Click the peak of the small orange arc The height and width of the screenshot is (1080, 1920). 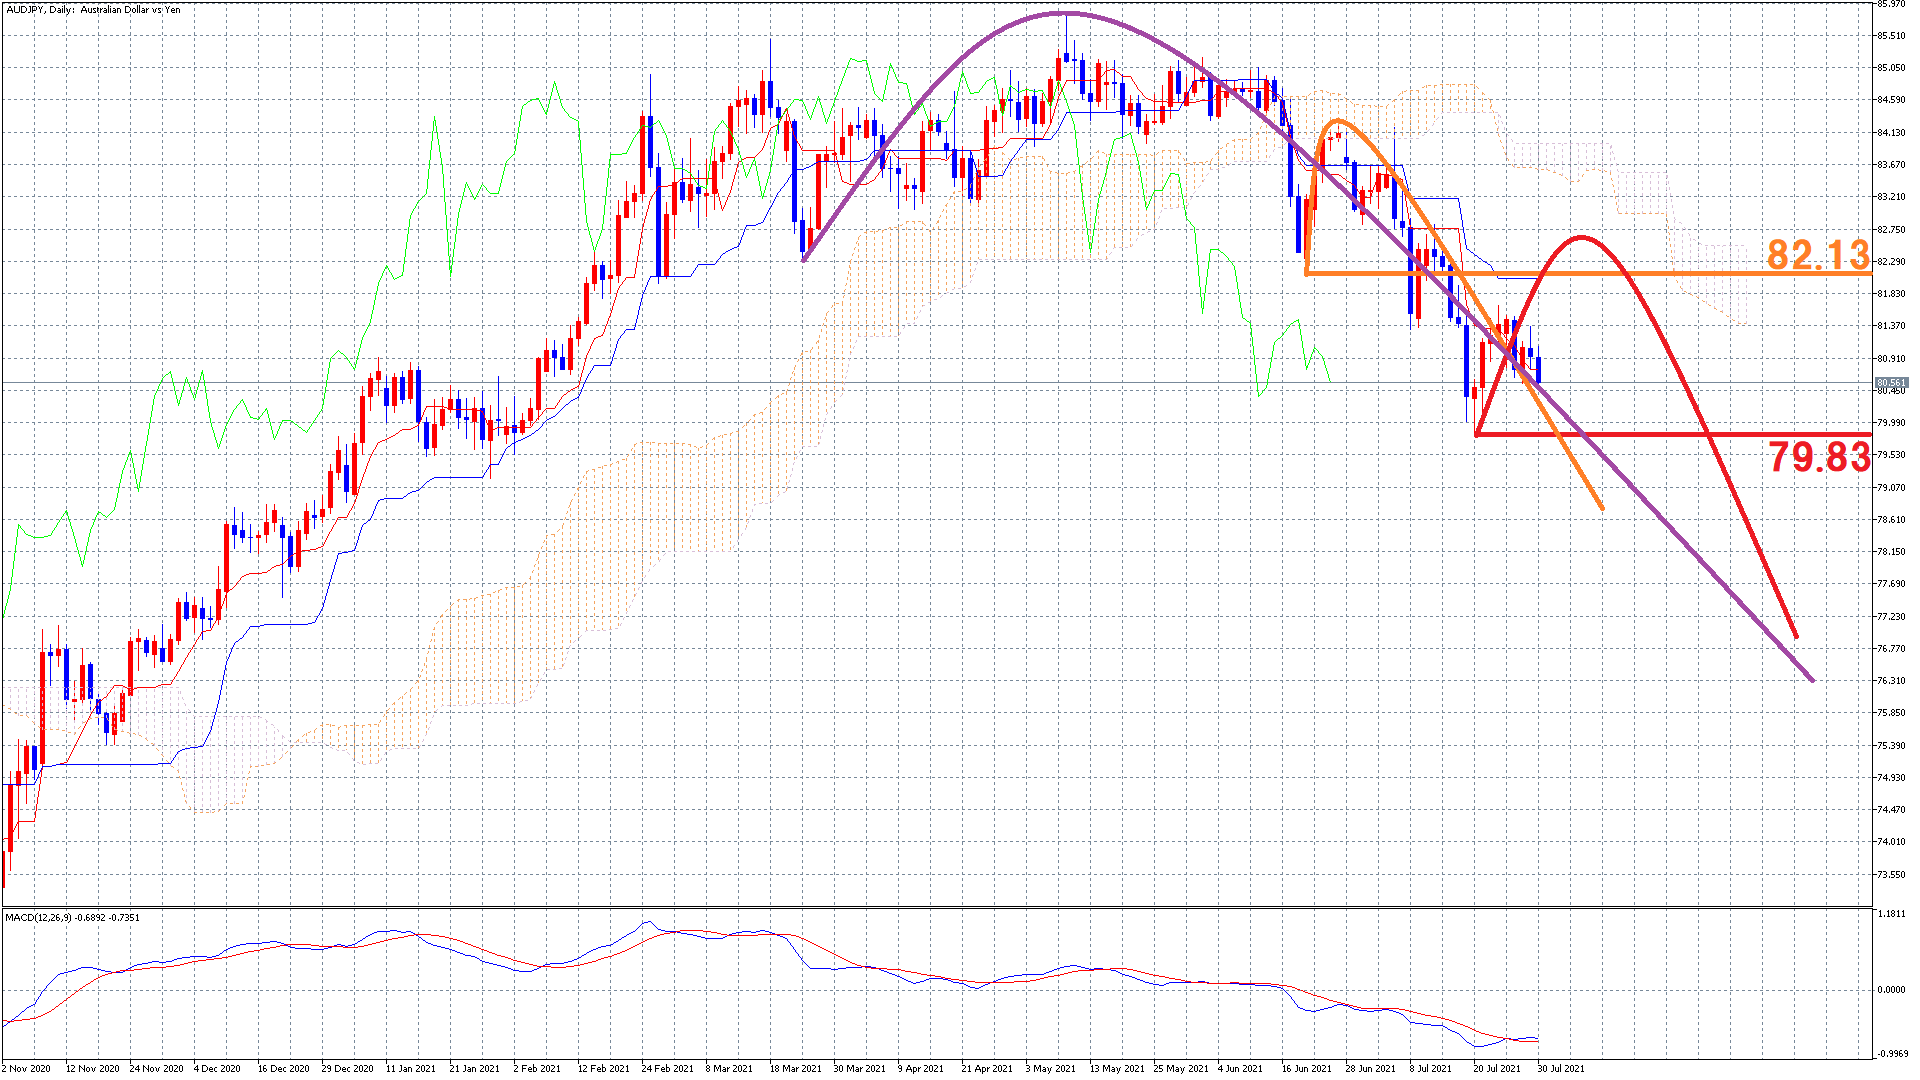point(1336,121)
